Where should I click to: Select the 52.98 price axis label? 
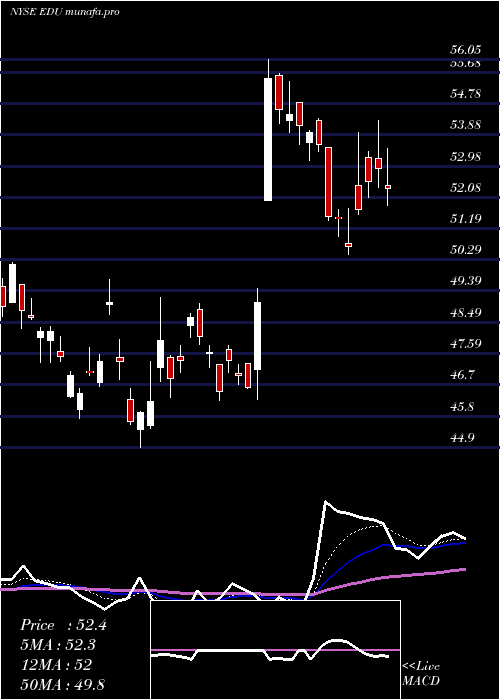pyautogui.click(x=465, y=157)
